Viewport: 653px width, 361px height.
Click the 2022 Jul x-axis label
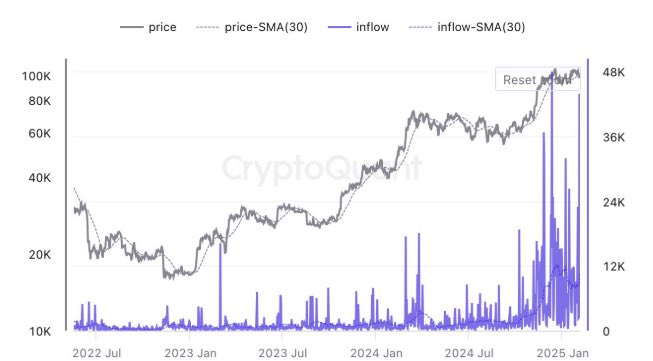97,353
